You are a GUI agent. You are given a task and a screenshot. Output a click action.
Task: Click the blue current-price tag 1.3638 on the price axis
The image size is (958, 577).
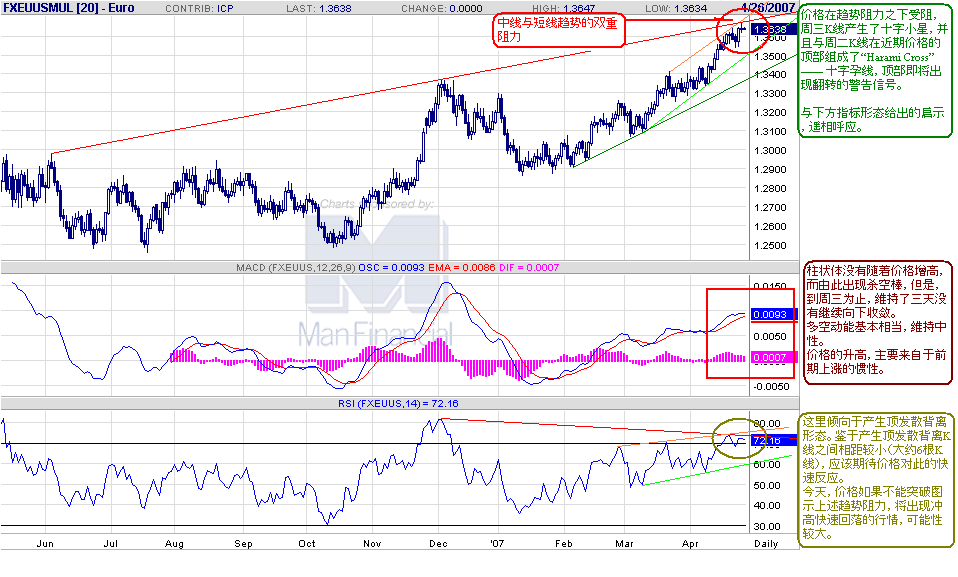pyautogui.click(x=773, y=29)
